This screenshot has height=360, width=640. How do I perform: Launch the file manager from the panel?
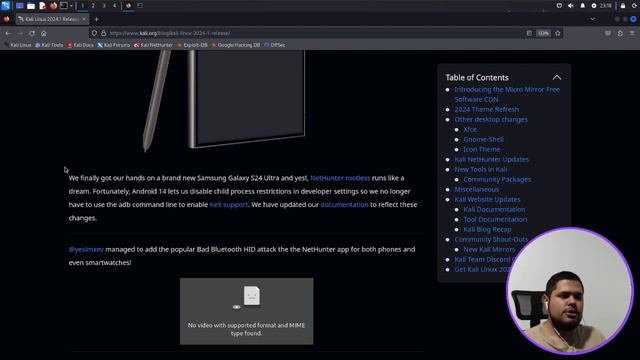point(31,6)
